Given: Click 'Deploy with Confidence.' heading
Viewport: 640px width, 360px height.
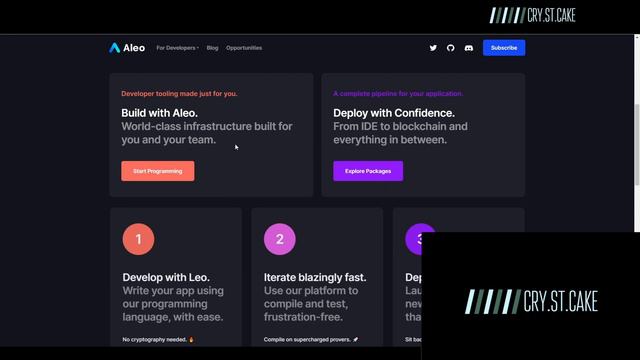Looking at the screenshot, I should (x=394, y=113).
